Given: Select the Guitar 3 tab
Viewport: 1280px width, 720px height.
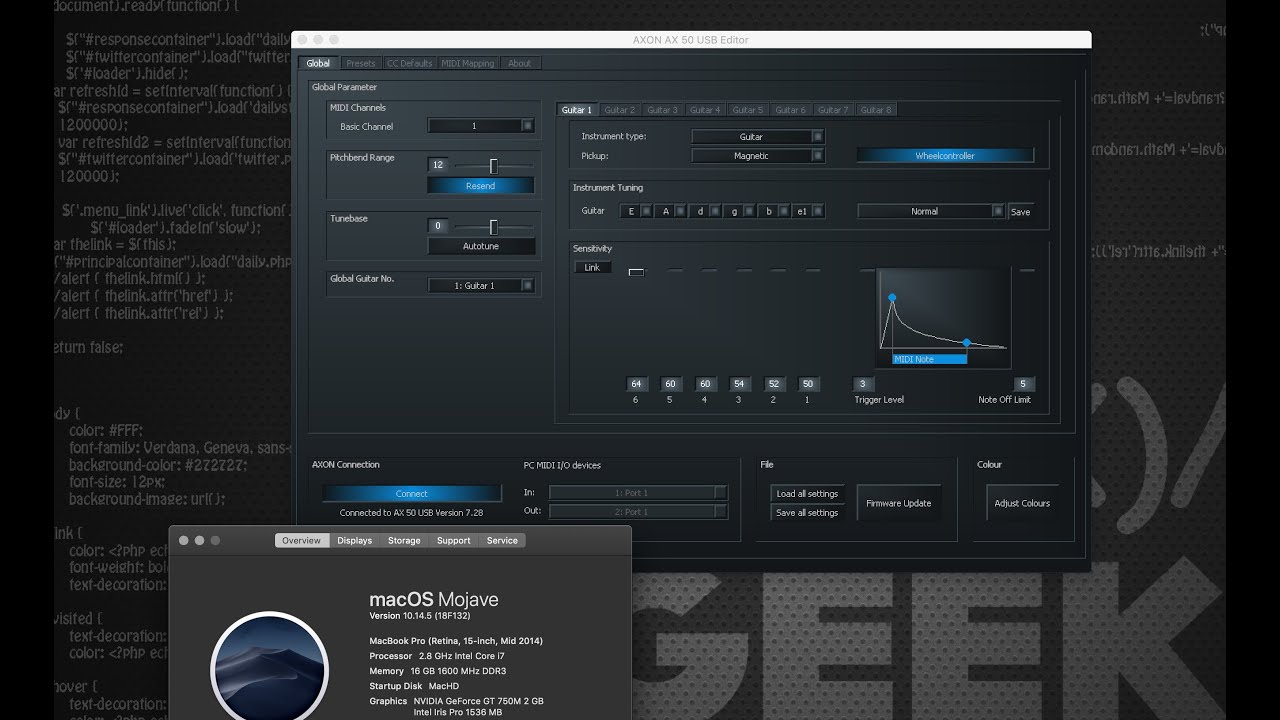Looking at the screenshot, I should pos(662,110).
